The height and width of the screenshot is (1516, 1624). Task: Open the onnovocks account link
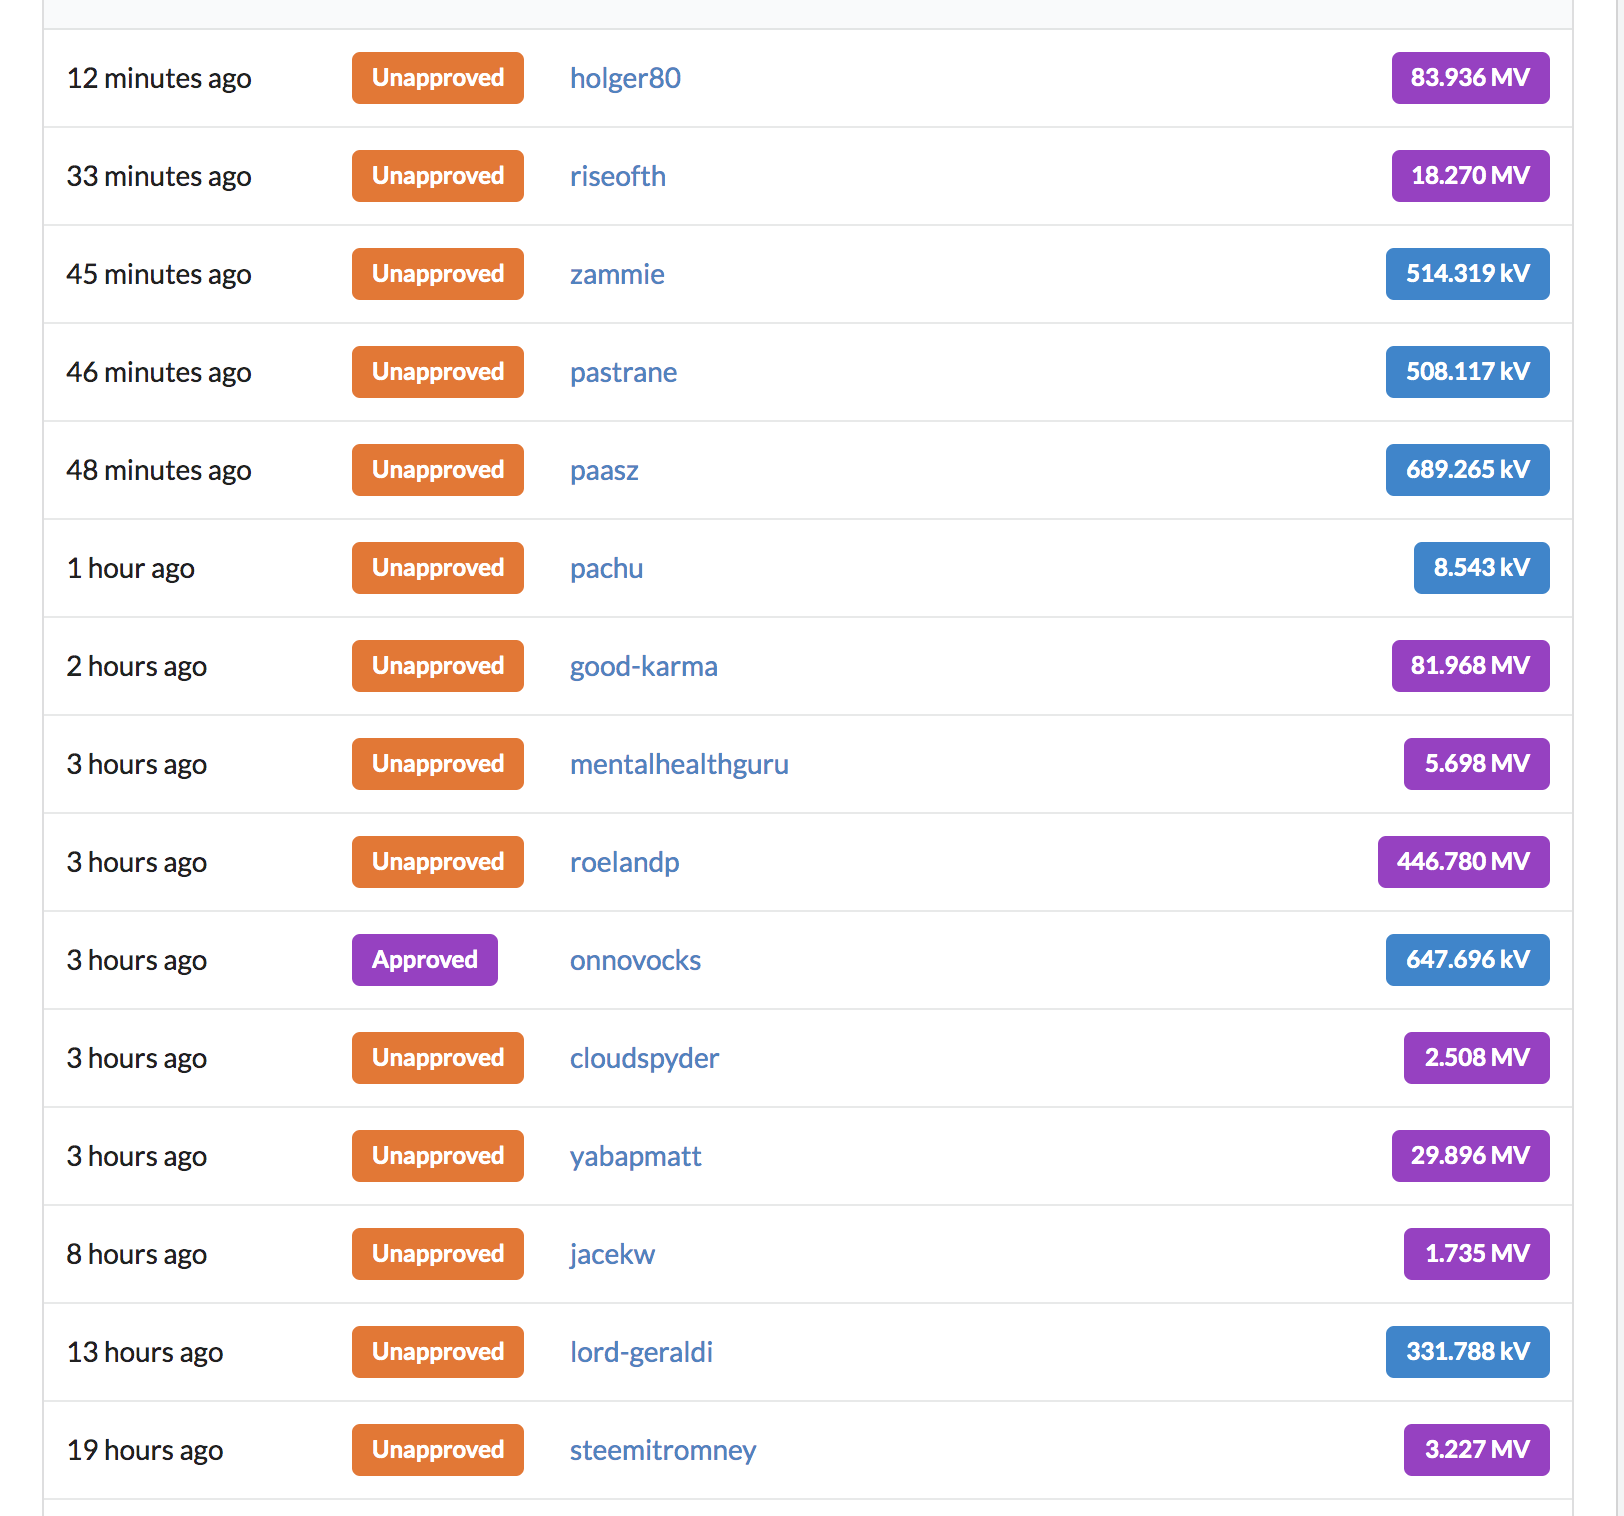coord(635,960)
